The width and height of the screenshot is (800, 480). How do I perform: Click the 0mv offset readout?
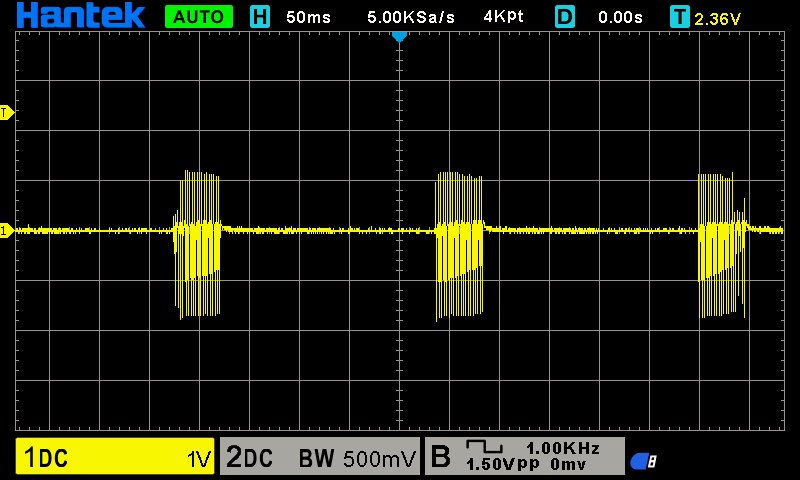[568, 464]
